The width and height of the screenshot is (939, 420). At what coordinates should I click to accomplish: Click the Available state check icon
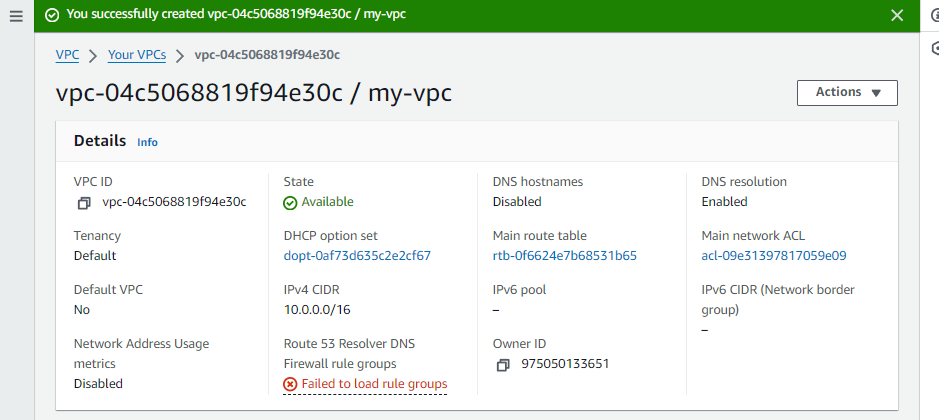[290, 203]
